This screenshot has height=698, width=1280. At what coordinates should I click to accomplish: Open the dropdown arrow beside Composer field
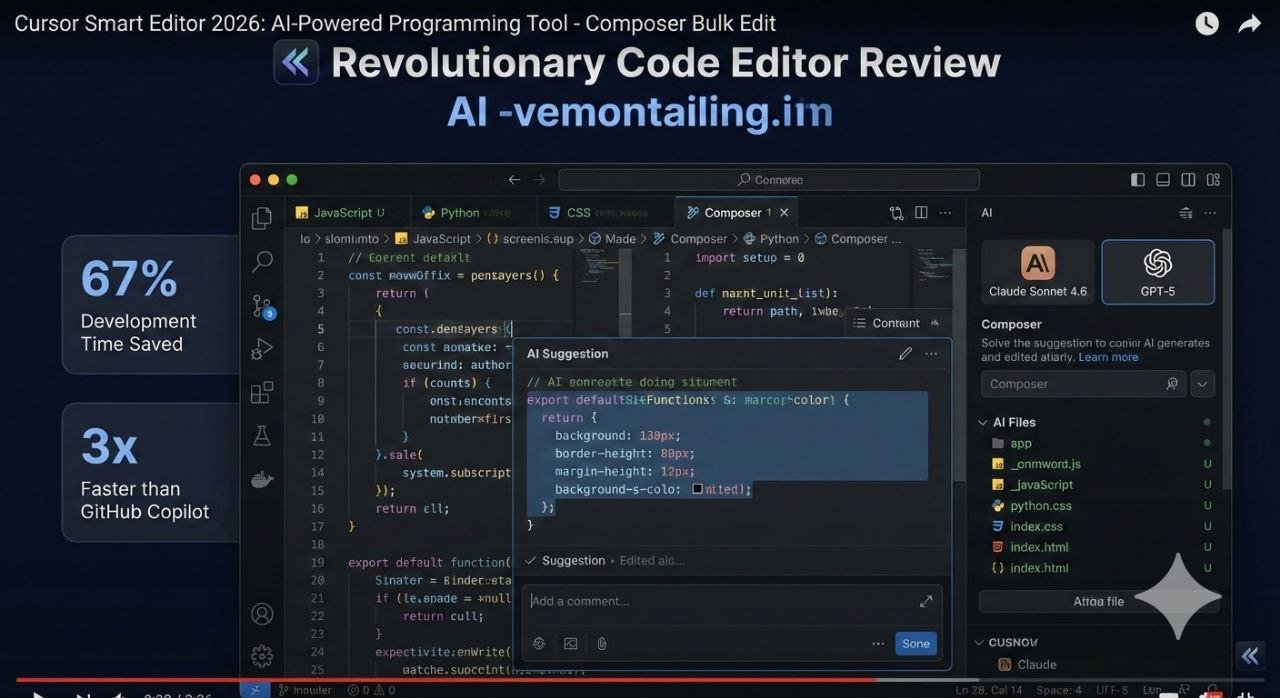(1203, 384)
